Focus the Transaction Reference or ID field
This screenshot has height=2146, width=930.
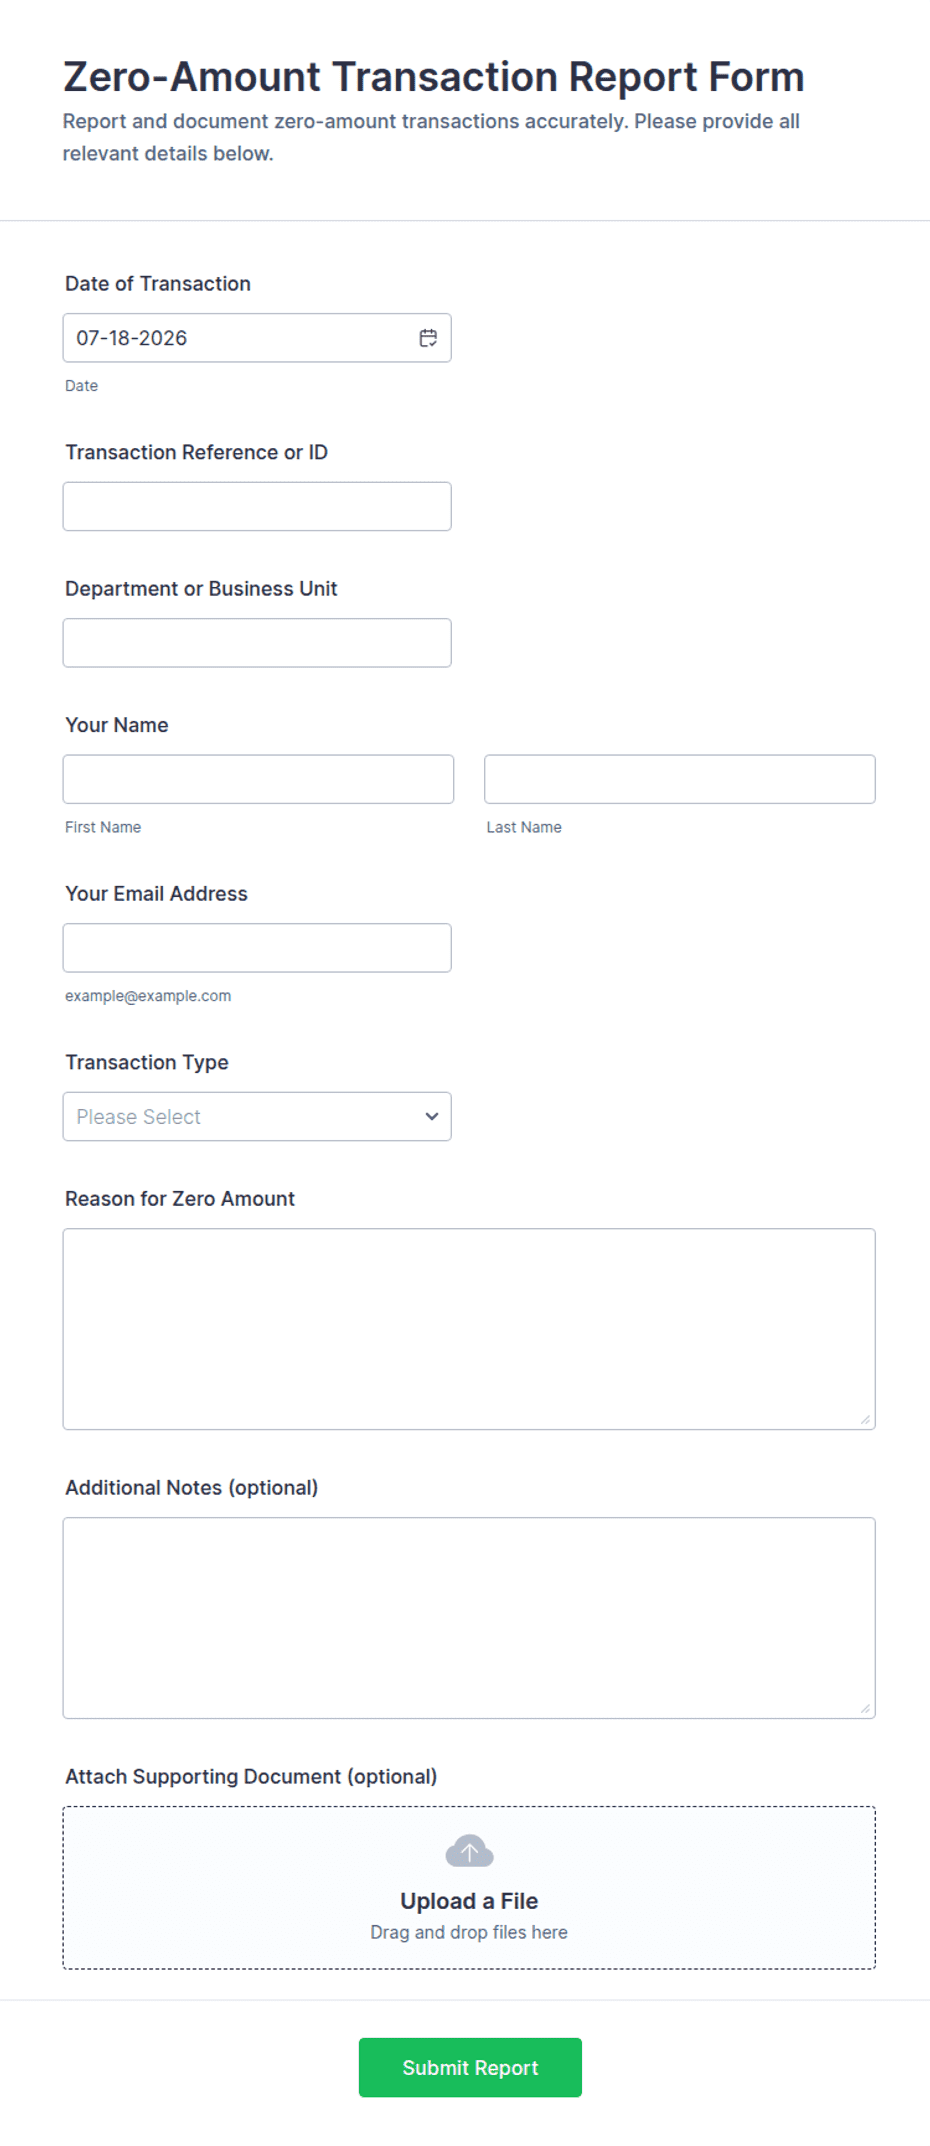coord(257,506)
